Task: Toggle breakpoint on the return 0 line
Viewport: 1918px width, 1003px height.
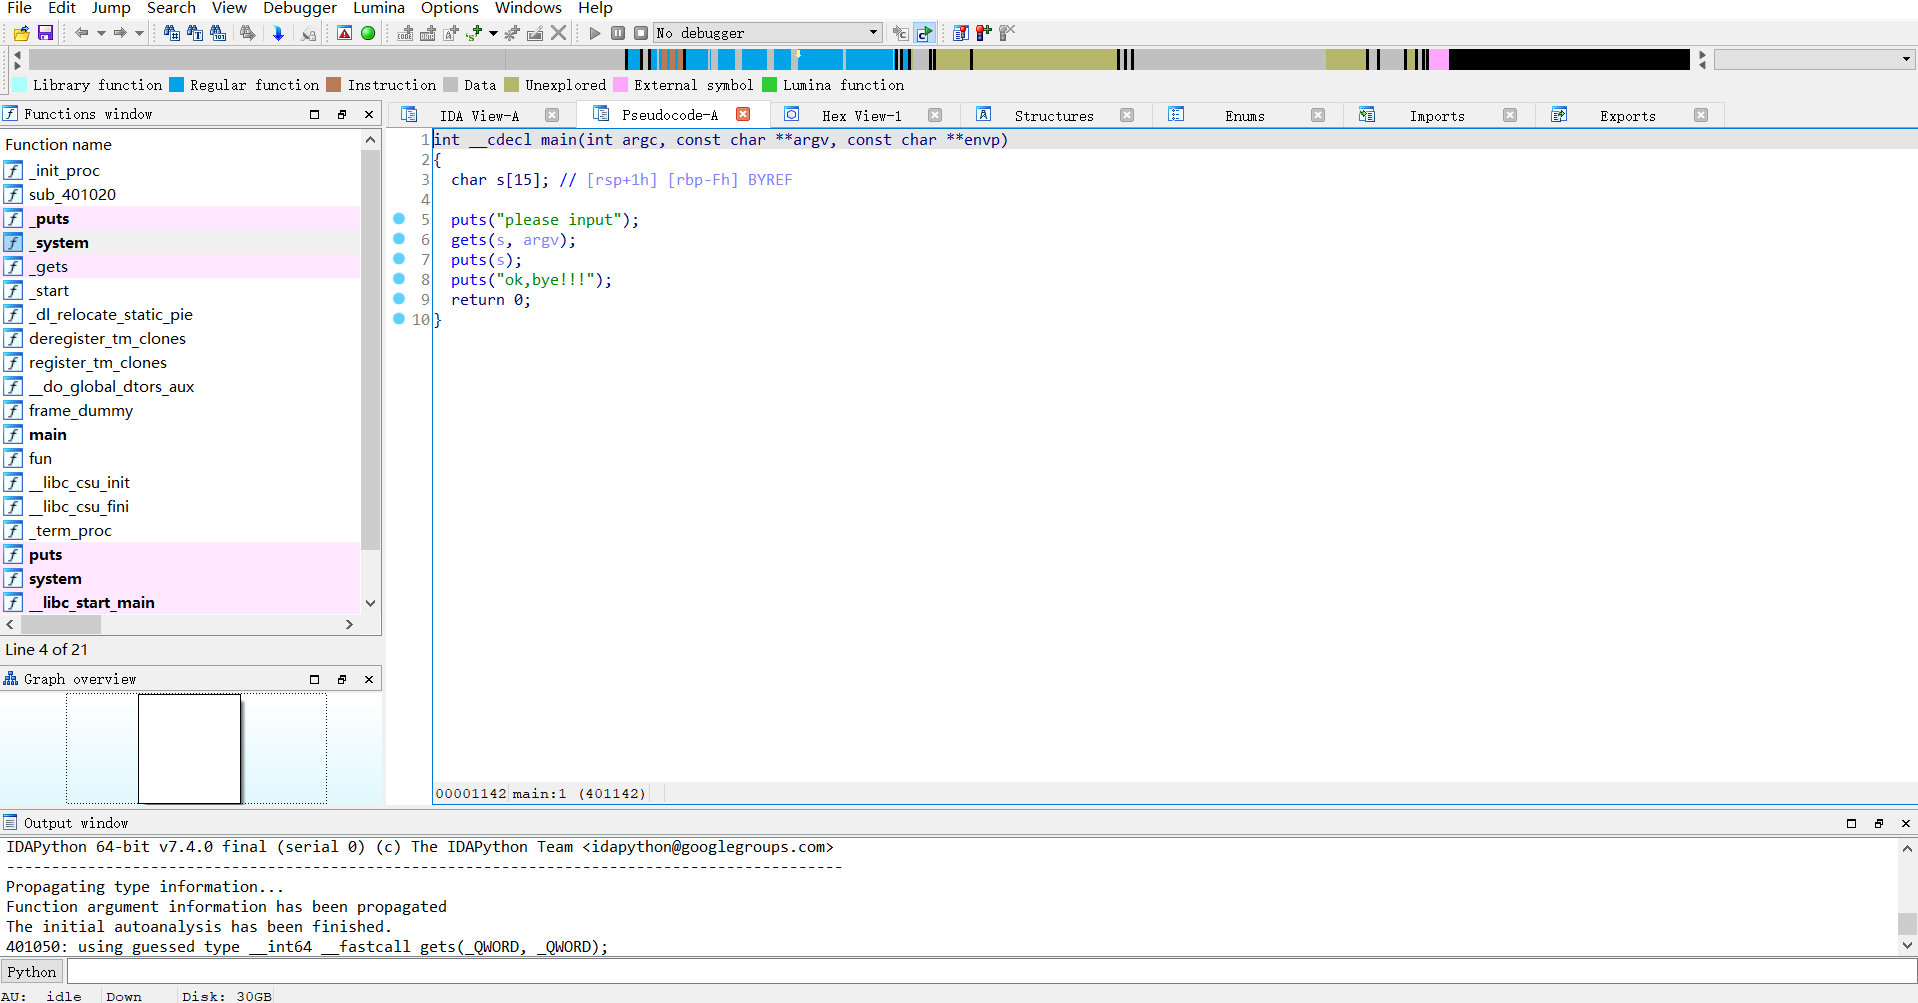Action: 399,299
